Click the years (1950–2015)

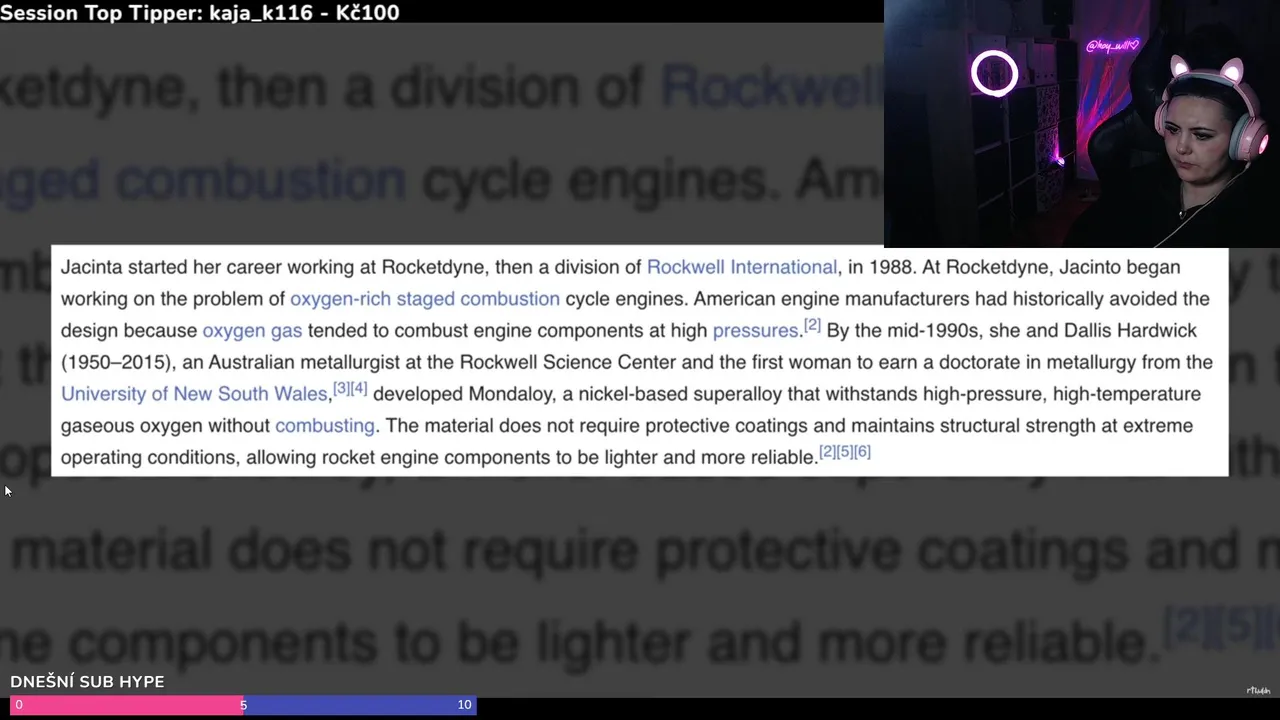tap(118, 362)
